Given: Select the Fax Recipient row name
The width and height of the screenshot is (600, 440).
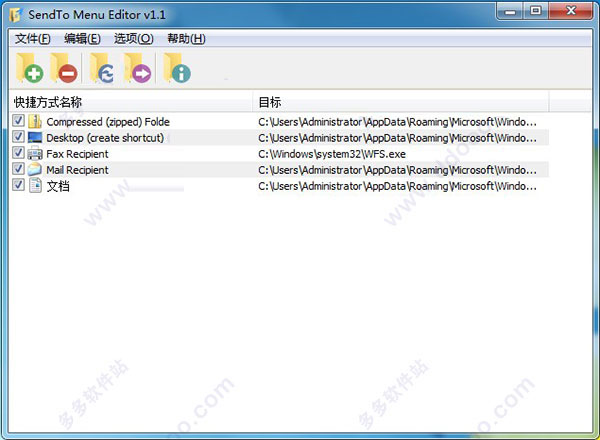Looking at the screenshot, I should (x=77, y=154).
